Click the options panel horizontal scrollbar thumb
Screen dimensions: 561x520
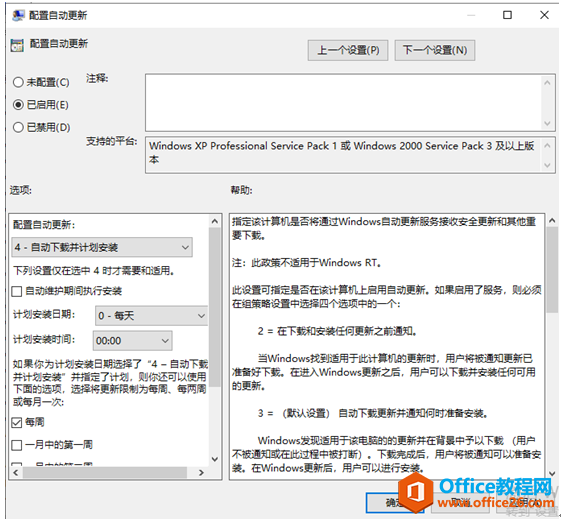point(105,472)
